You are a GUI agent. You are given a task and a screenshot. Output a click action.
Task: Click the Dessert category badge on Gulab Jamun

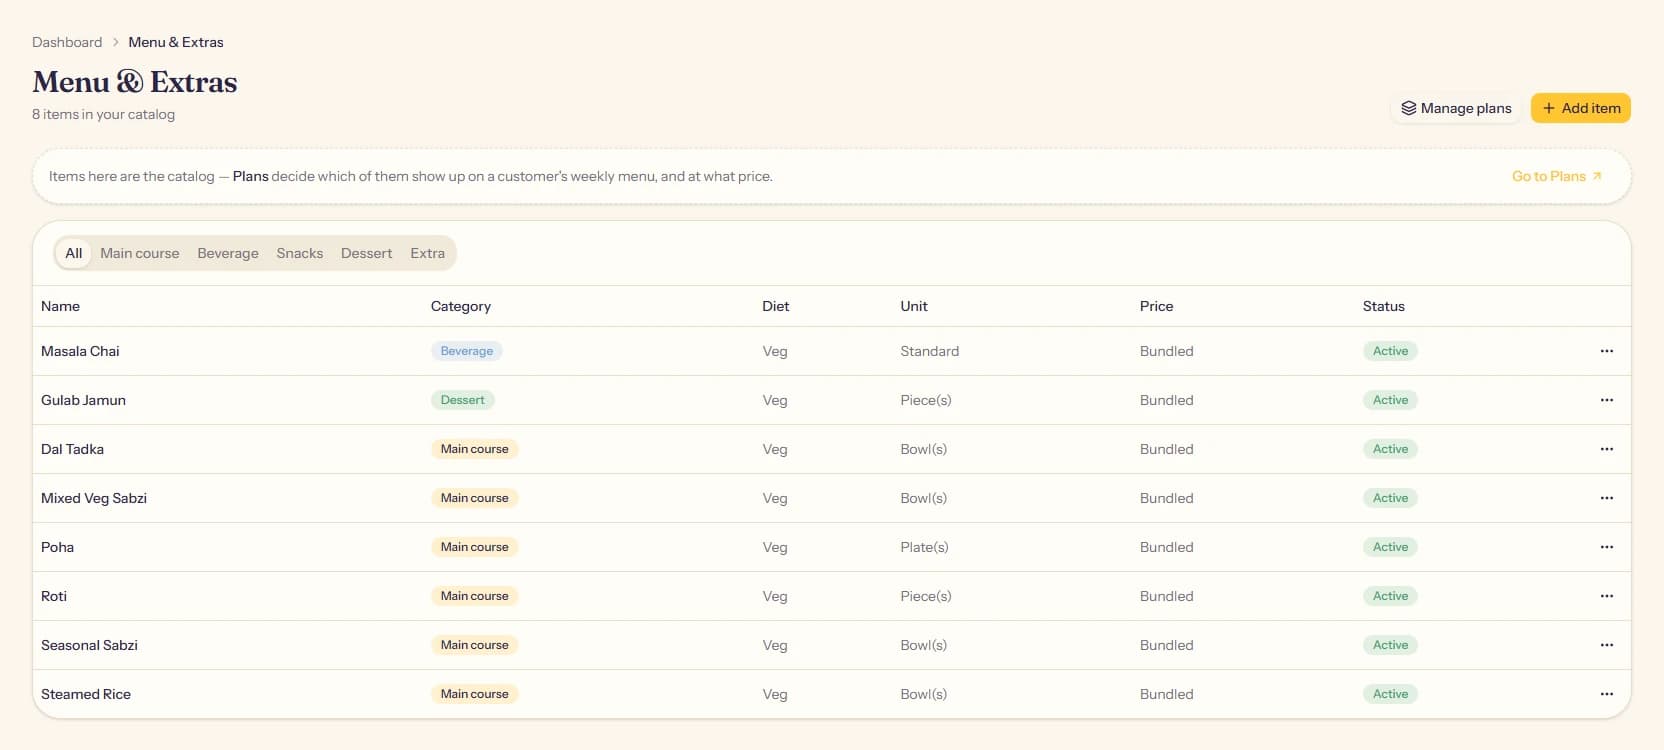coord(462,400)
